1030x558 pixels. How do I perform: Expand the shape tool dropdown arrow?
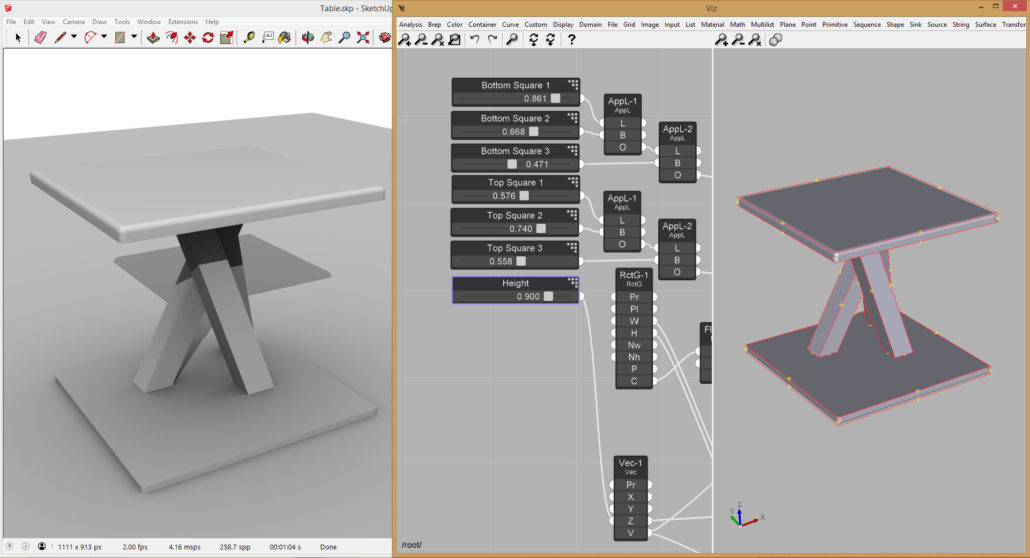(x=133, y=38)
